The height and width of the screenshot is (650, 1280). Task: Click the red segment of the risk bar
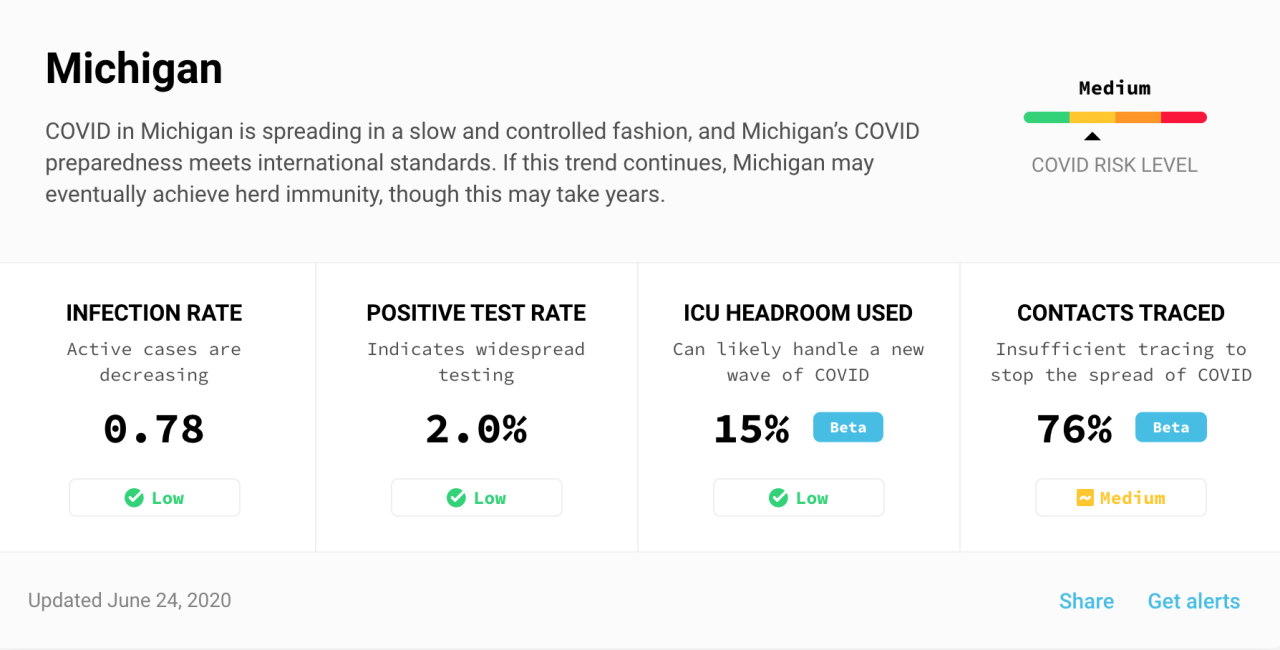[1184, 117]
